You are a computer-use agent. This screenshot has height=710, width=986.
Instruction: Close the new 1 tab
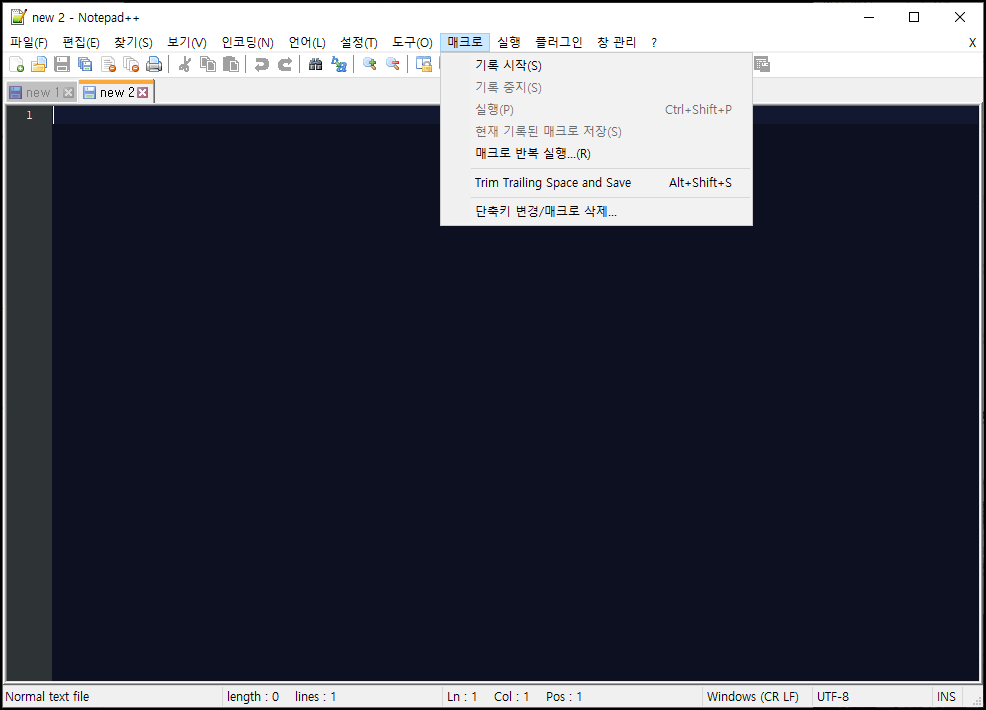69,93
